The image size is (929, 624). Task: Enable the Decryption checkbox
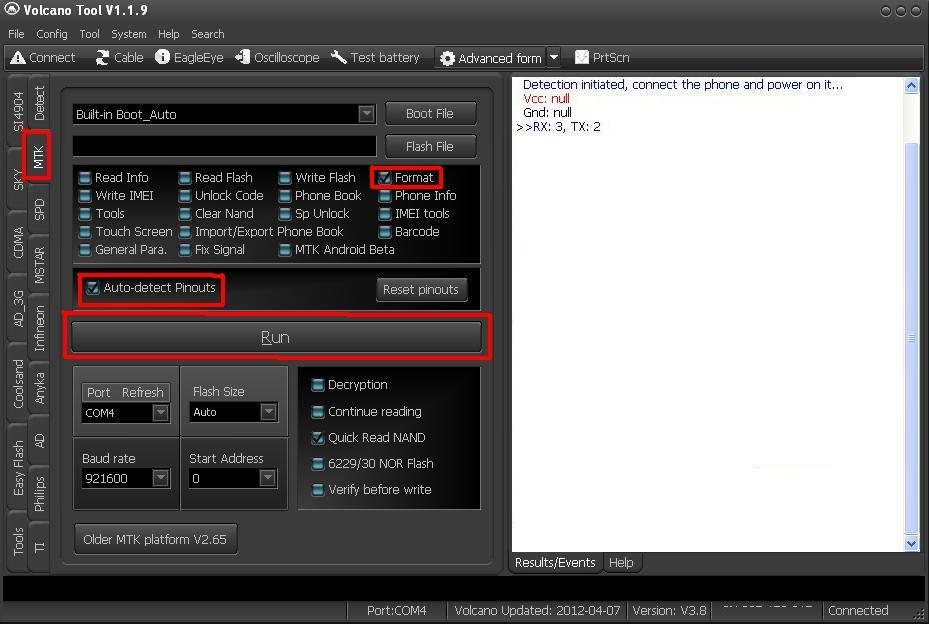[x=318, y=385]
